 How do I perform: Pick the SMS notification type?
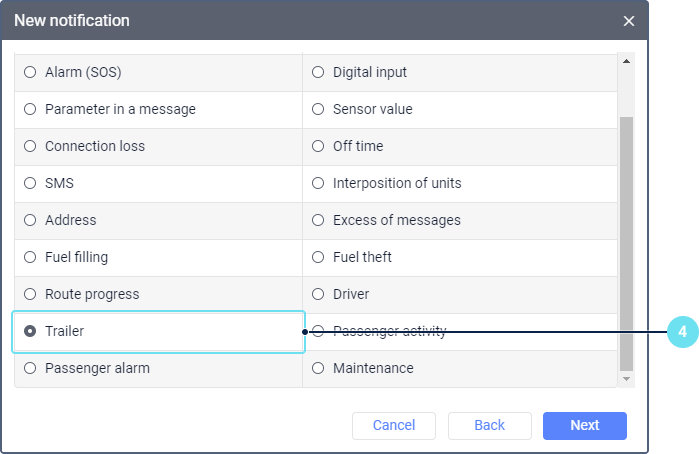[30, 183]
